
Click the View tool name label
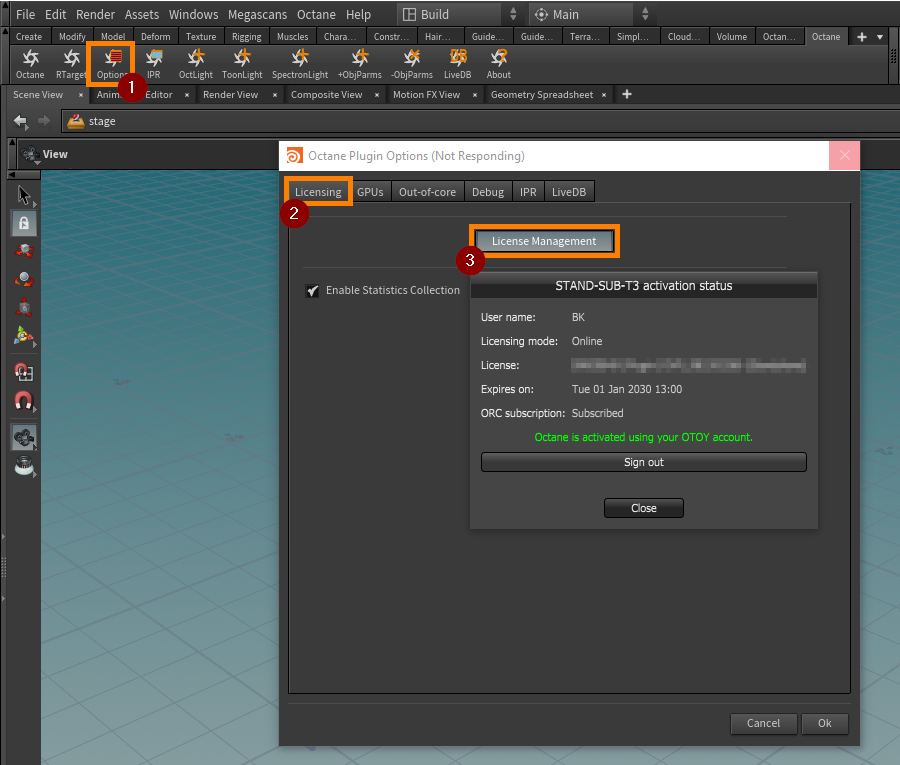55,154
